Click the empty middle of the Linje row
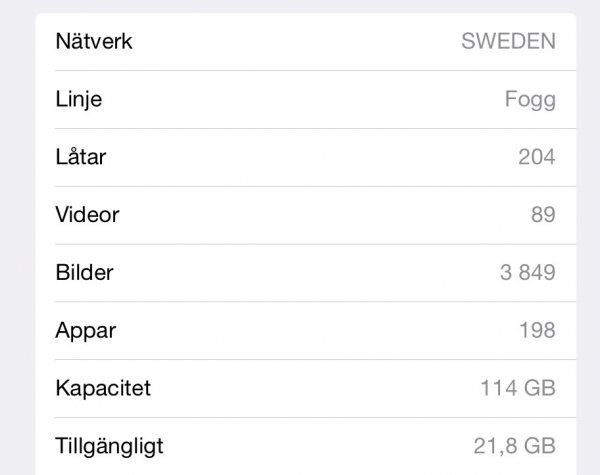This screenshot has width=600, height=475. pyautogui.click(x=300, y=99)
